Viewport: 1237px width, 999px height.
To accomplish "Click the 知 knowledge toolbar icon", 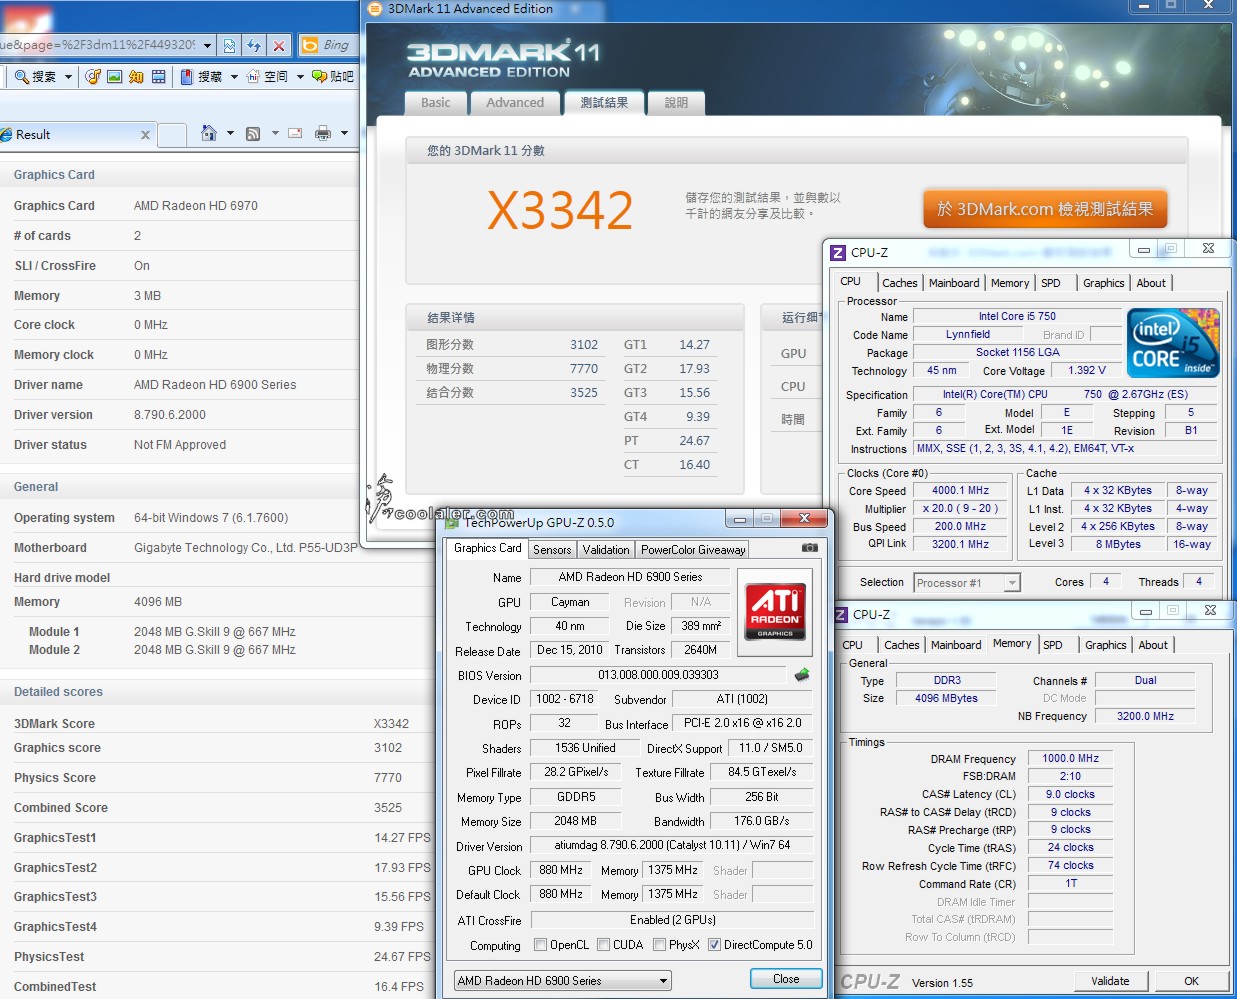I will [136, 76].
